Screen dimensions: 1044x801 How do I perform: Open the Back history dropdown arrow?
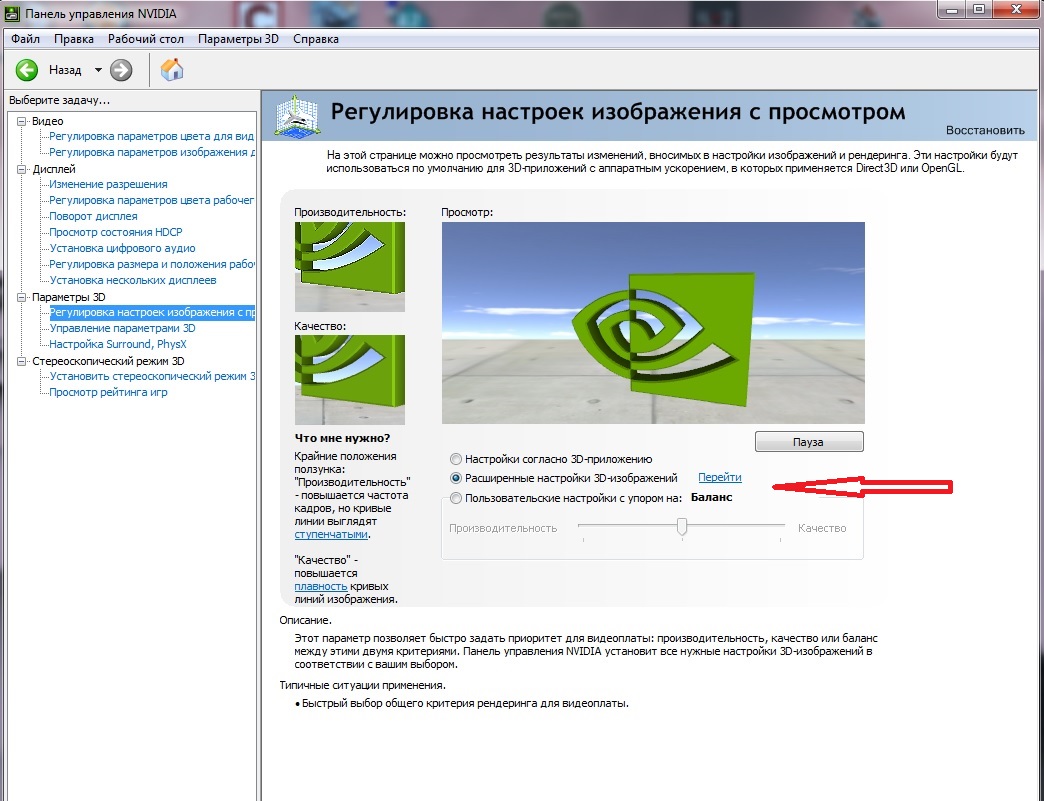98,70
